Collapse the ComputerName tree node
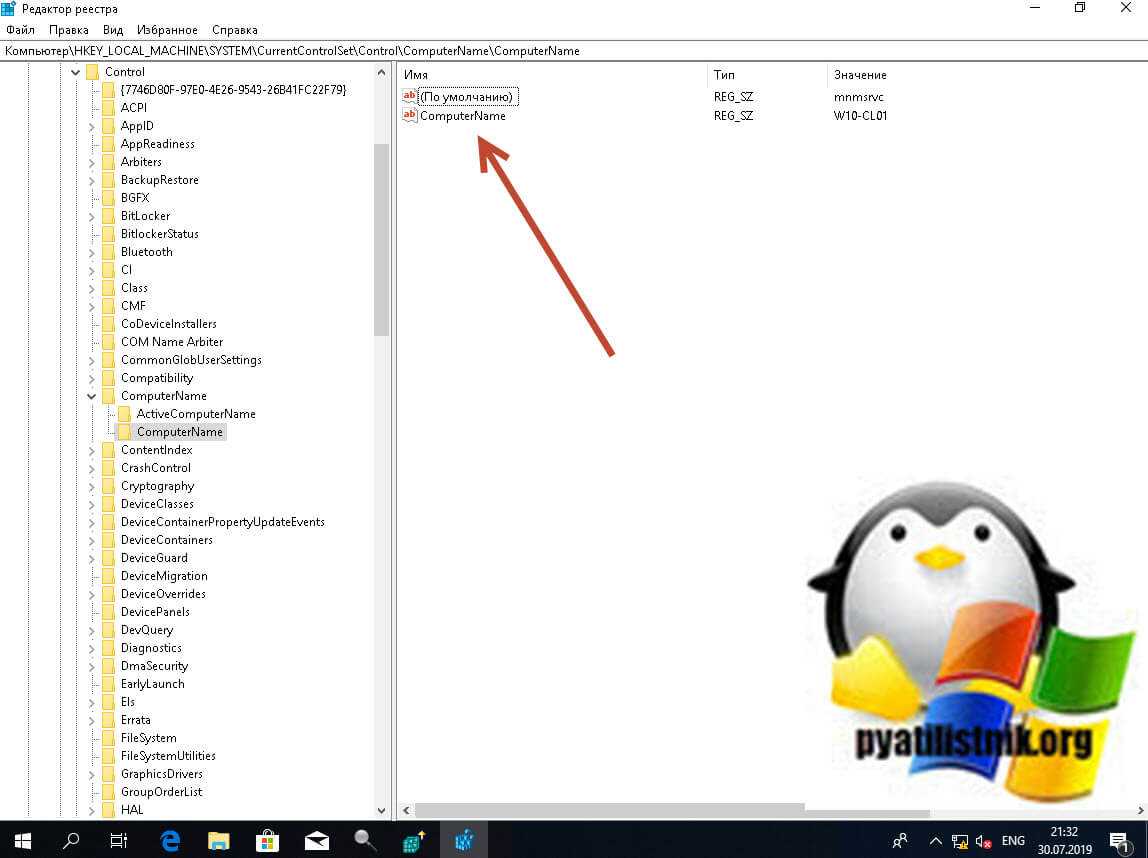 point(92,396)
